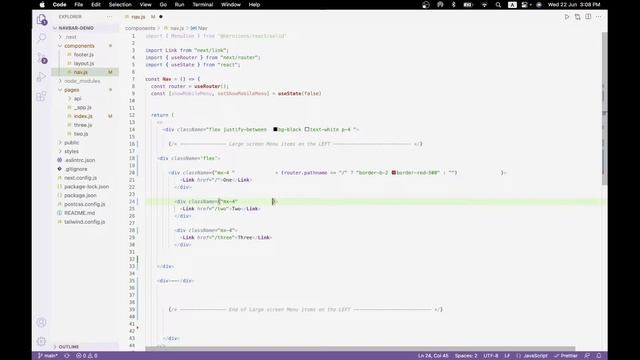Screen dimensions: 640x360
Task: Open the Extensions view
Action: pyautogui.click(x=42, y=96)
